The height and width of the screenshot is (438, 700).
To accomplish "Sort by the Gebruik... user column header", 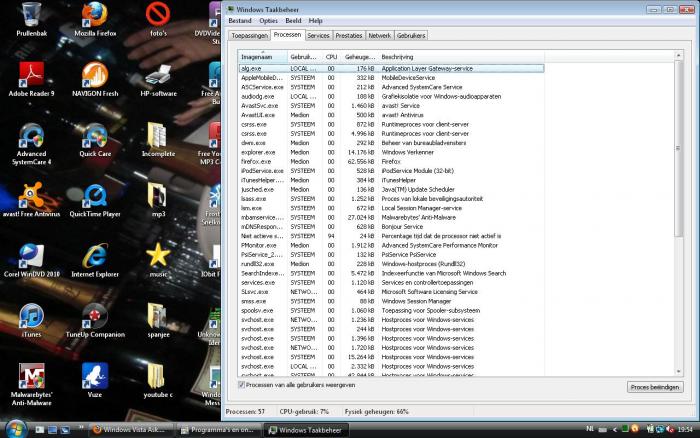I will tap(304, 57).
